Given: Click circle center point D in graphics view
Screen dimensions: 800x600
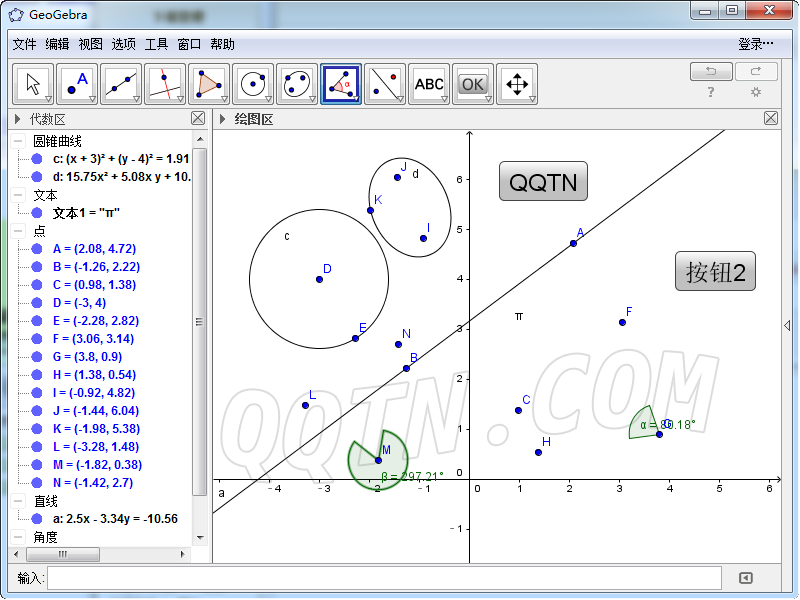Looking at the screenshot, I should point(319,279).
